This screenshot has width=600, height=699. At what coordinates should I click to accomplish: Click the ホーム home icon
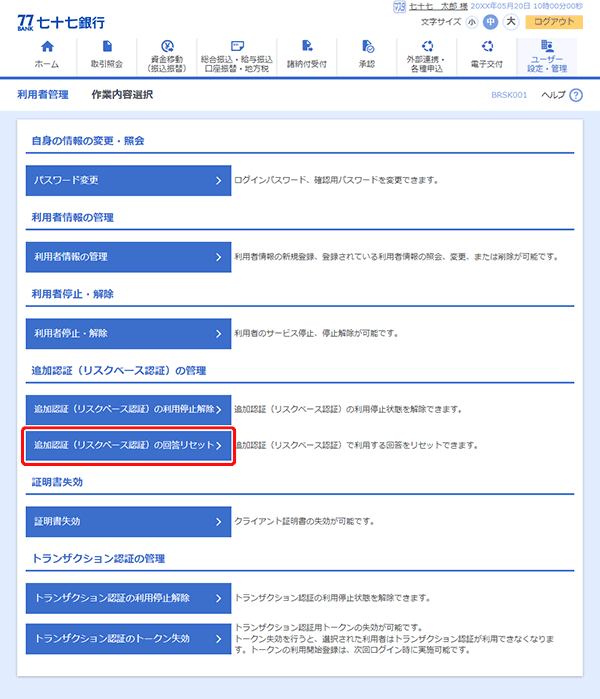click(x=46, y=47)
